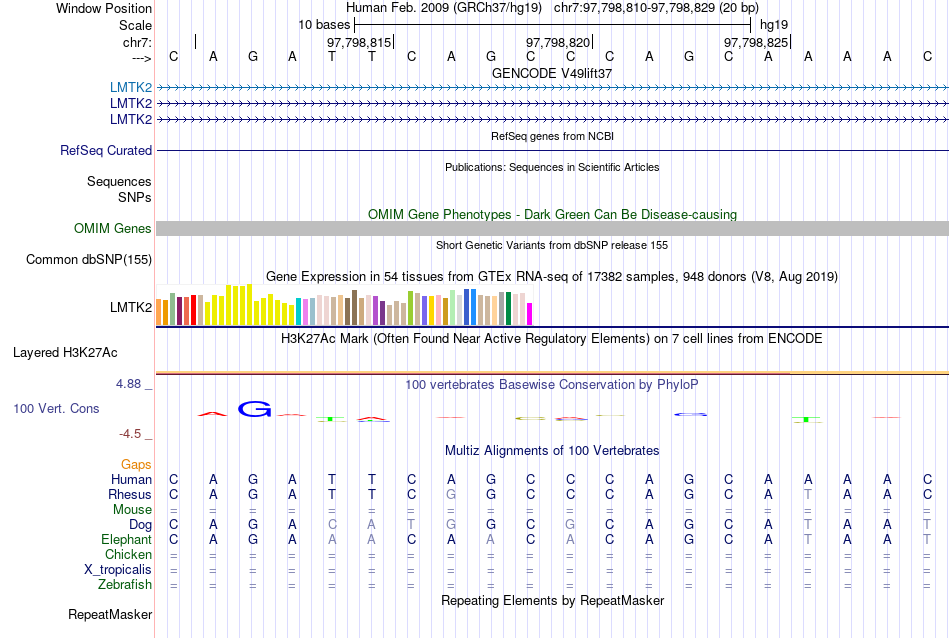This screenshot has height=638, width=950.
Task: Click the Human species row label
Action: coord(131,479)
